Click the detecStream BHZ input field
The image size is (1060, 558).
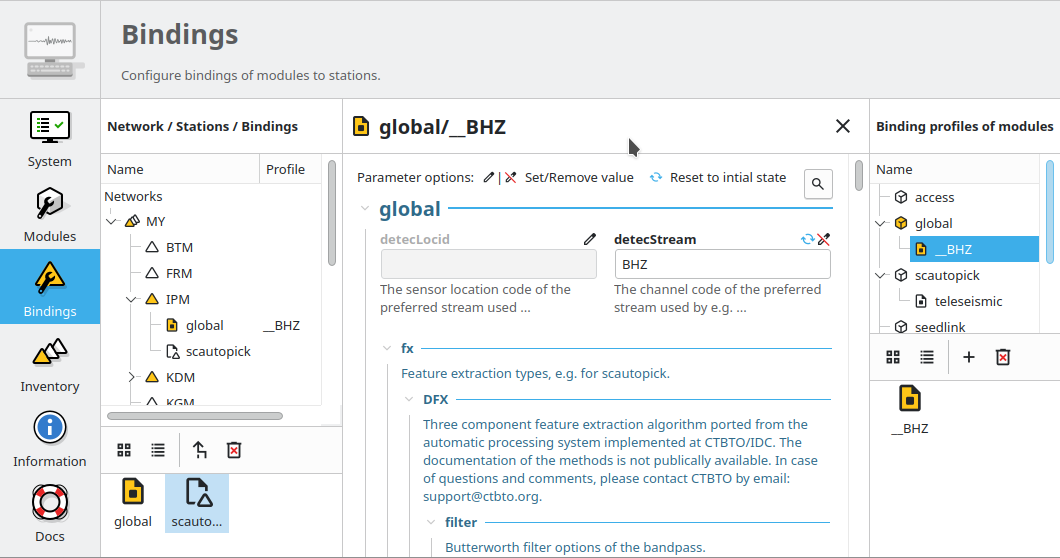(722, 264)
